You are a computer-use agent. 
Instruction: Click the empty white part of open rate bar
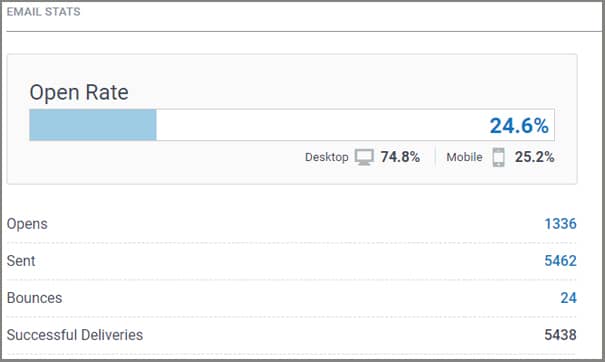pyautogui.click(x=320, y=125)
